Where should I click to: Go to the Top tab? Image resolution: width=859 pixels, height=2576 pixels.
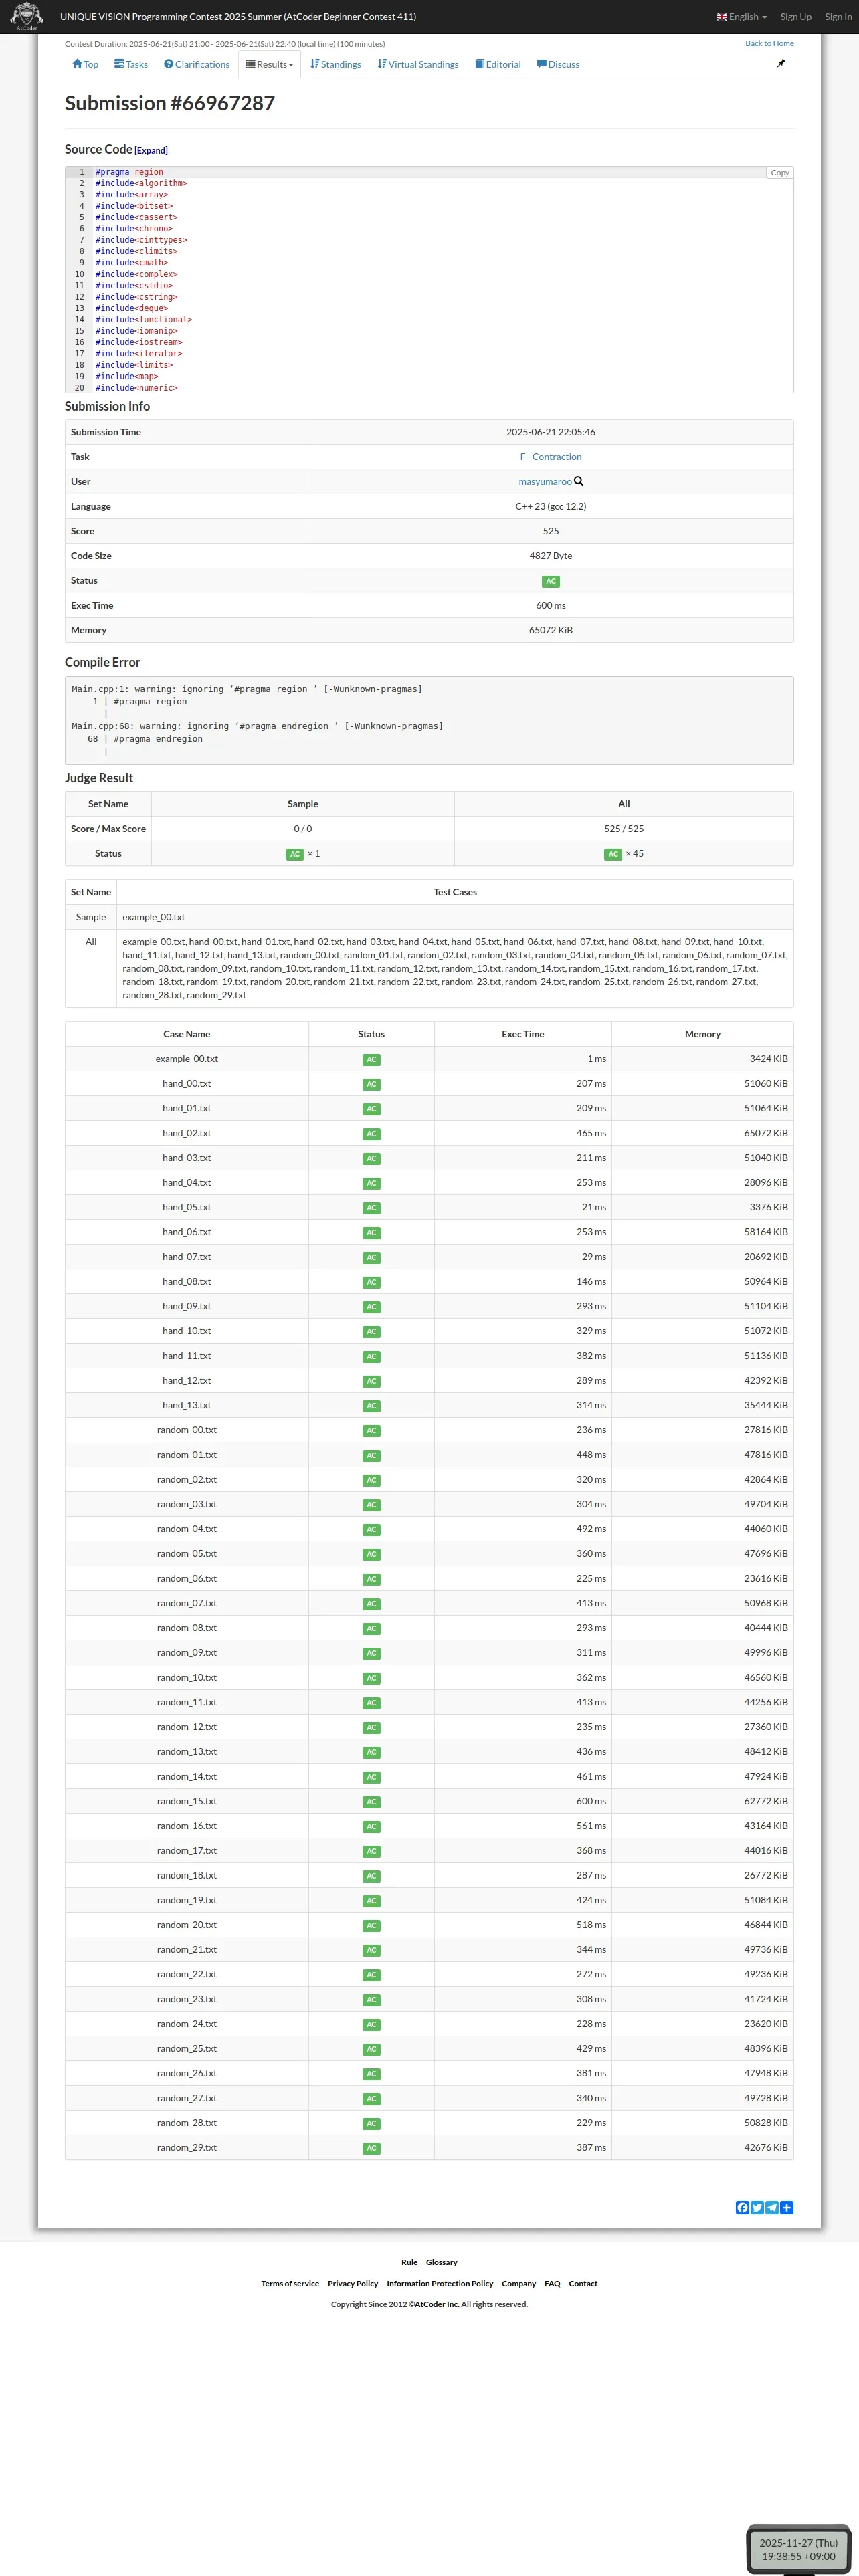tap(85, 64)
